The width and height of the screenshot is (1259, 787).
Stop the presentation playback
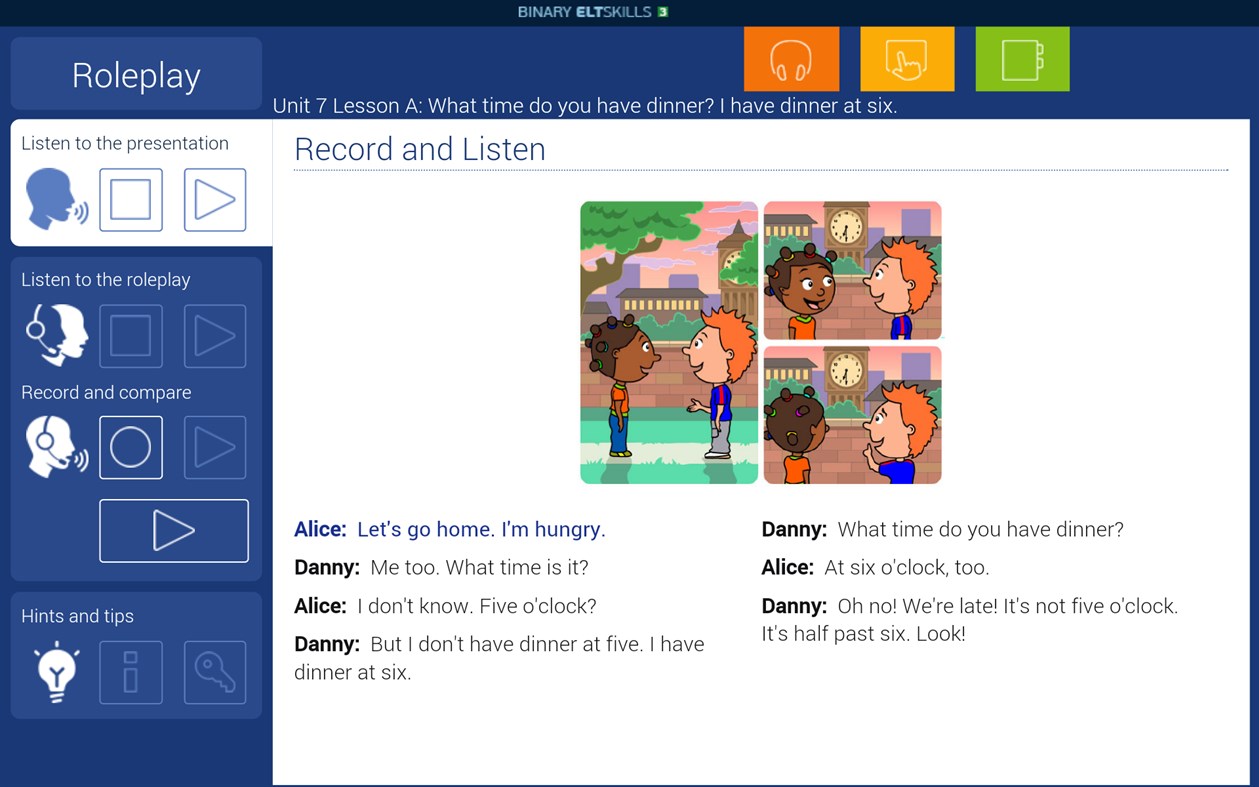131,199
